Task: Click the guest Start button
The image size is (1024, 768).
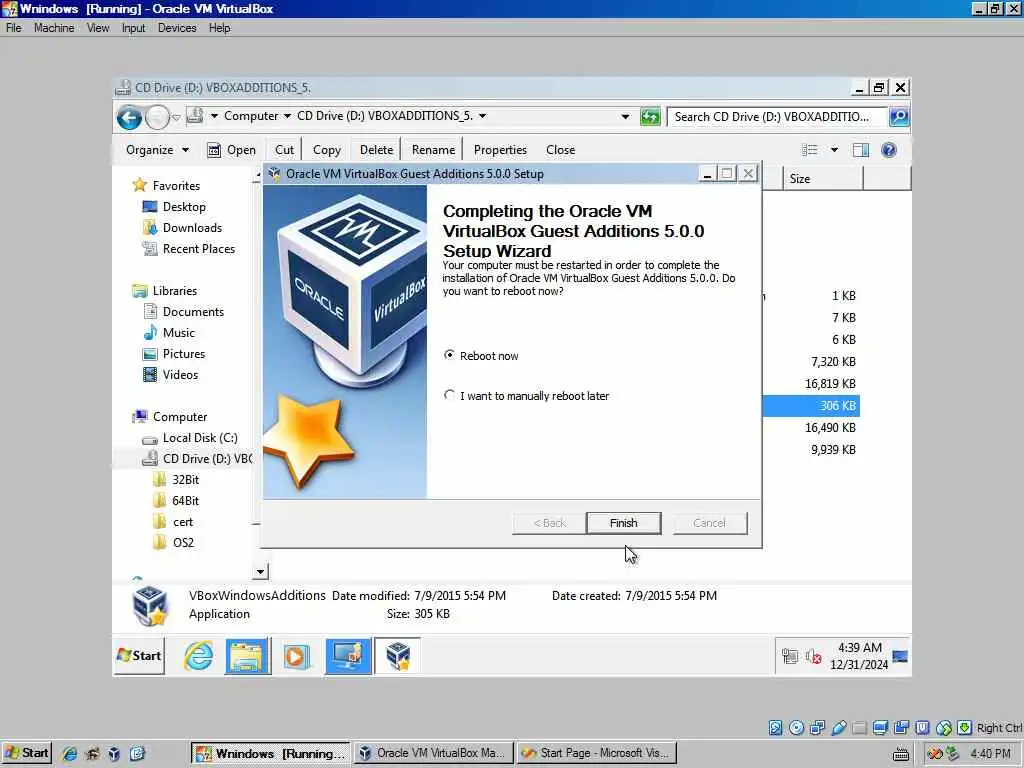Action: click(x=139, y=656)
